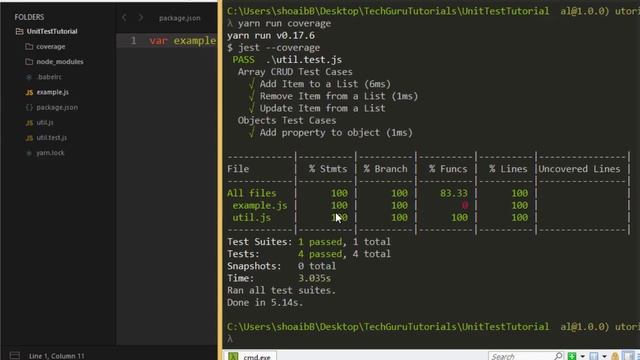640x360 pixels.
Task: Click the node_modules folder icon
Action: coord(29,62)
